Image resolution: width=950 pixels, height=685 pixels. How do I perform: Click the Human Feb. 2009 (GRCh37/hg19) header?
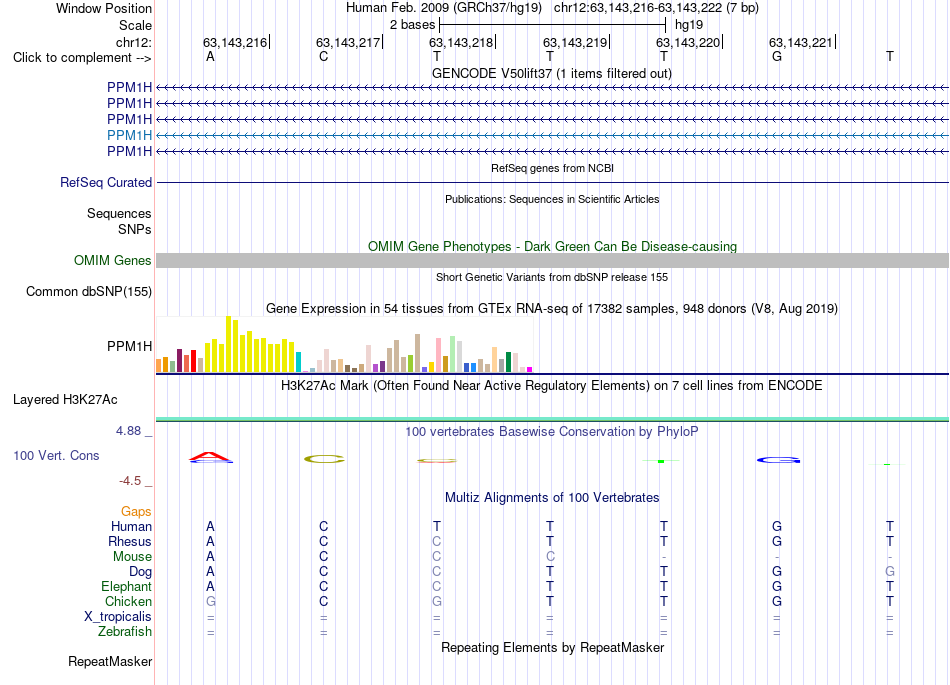click(x=446, y=8)
